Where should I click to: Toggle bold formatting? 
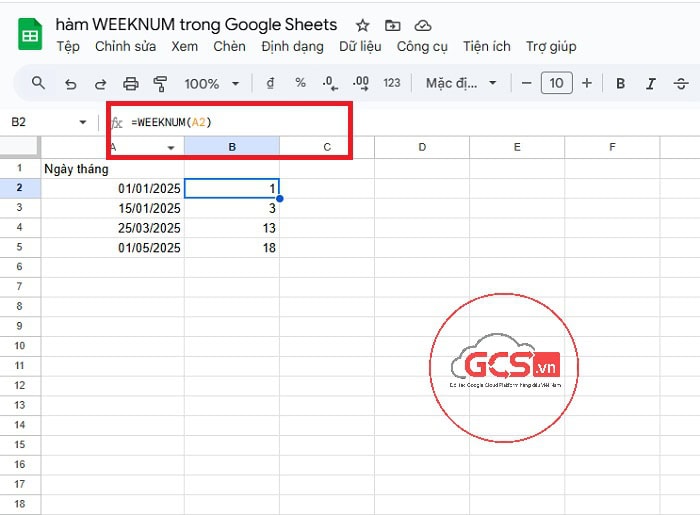point(620,84)
